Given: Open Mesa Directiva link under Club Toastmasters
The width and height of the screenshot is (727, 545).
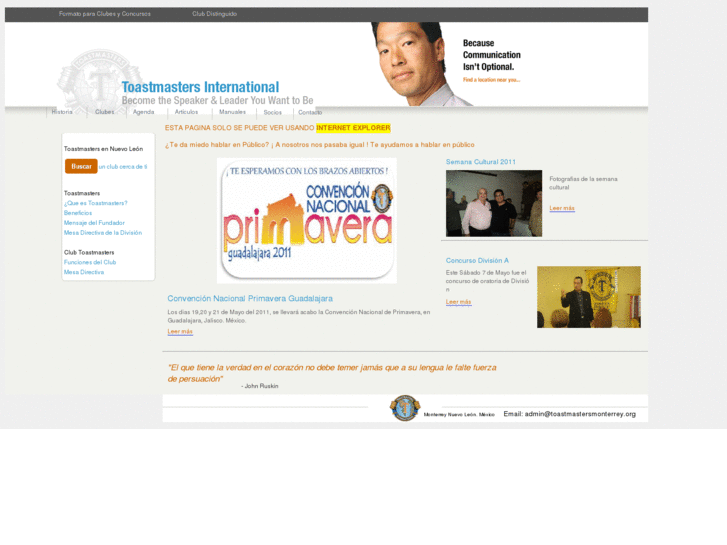Looking at the screenshot, I should point(84,272).
